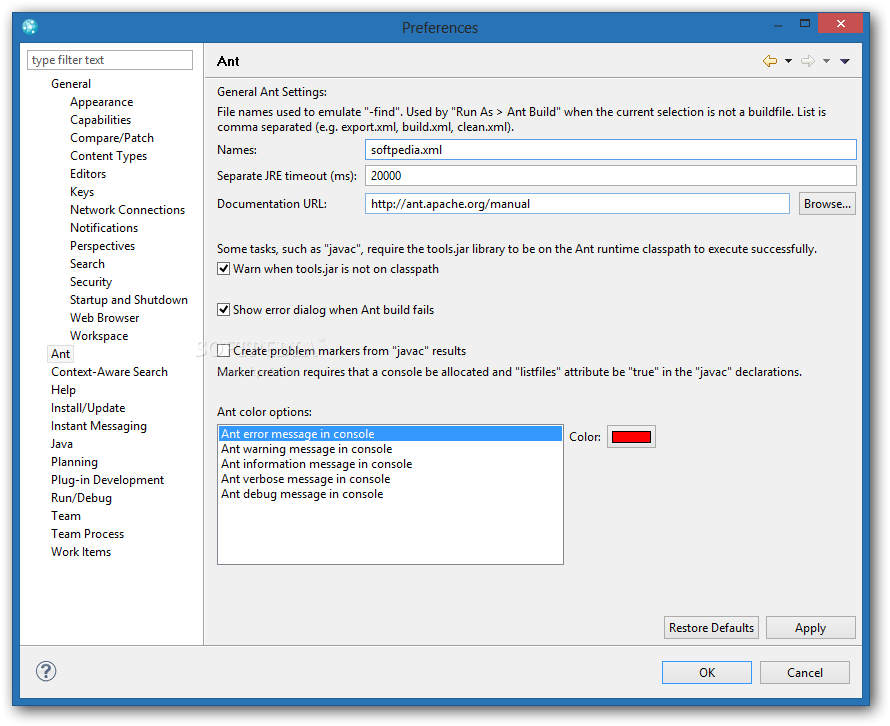890x726 pixels.
Task: Open Java preferences page
Action: 61,444
